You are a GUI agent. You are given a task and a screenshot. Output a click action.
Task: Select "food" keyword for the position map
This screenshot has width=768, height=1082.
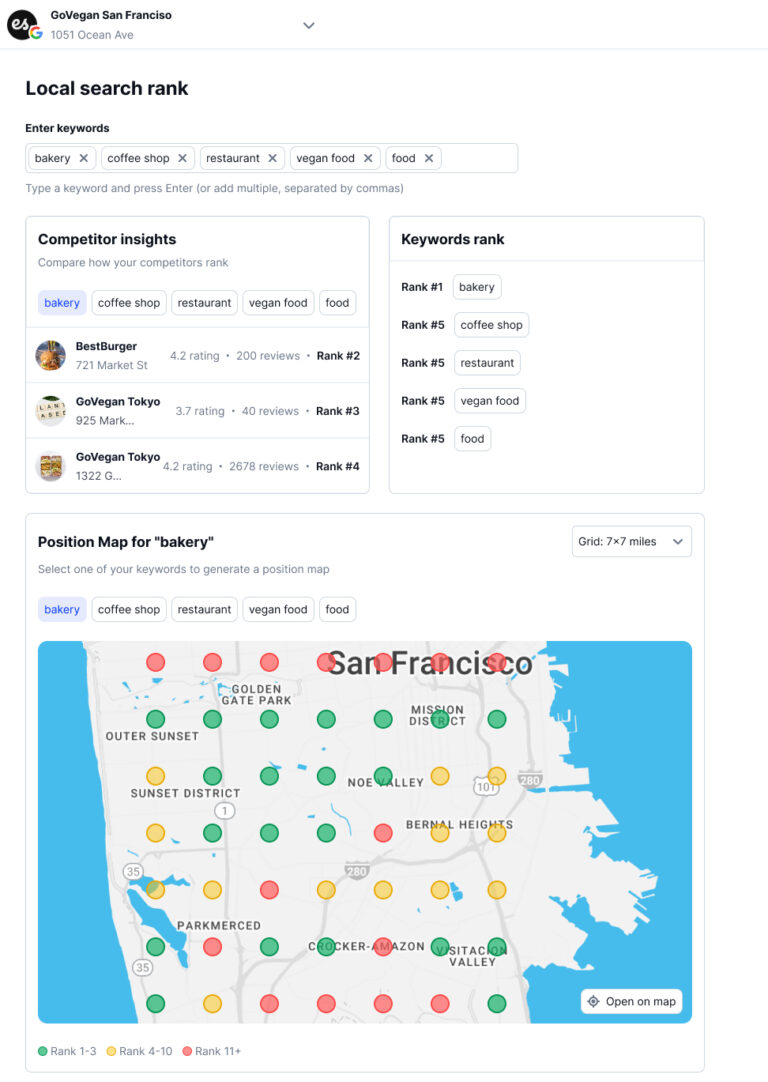[x=337, y=609]
